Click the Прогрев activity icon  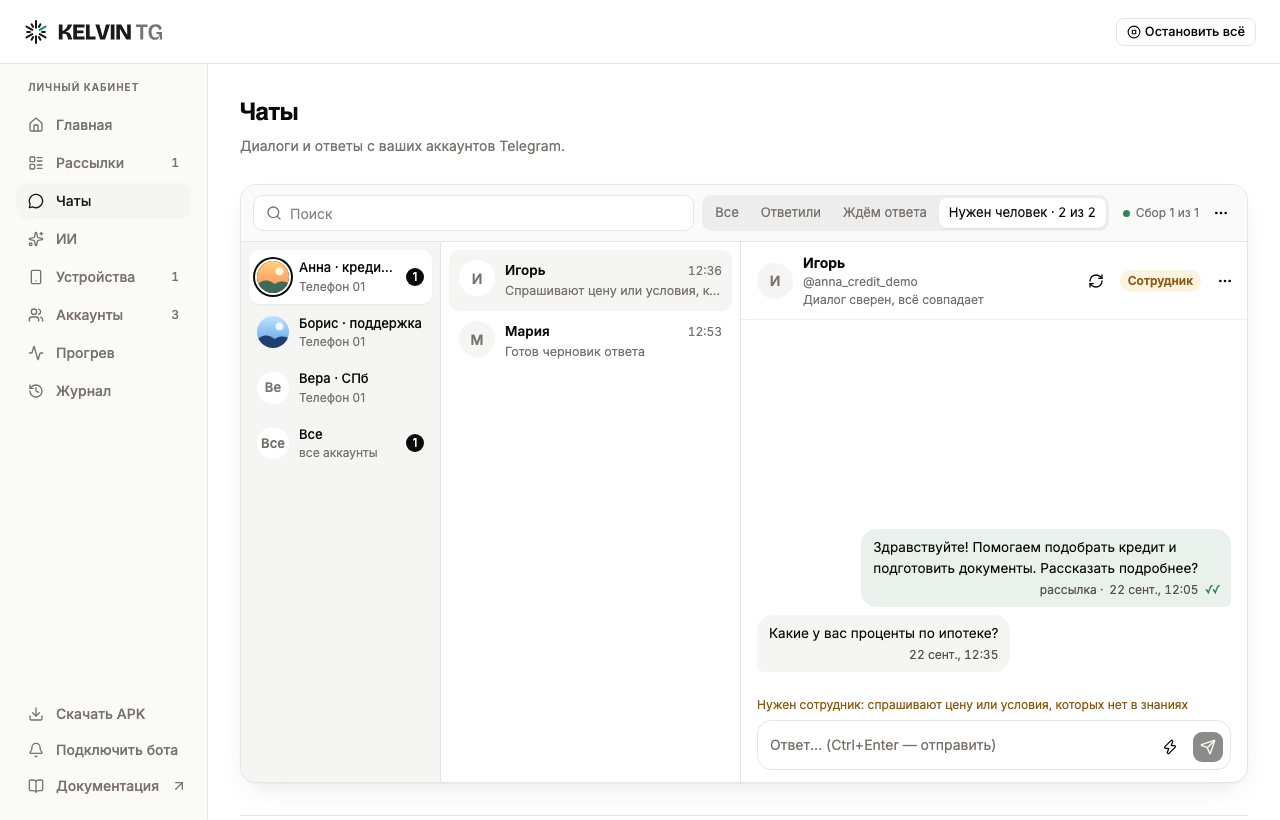pos(36,353)
